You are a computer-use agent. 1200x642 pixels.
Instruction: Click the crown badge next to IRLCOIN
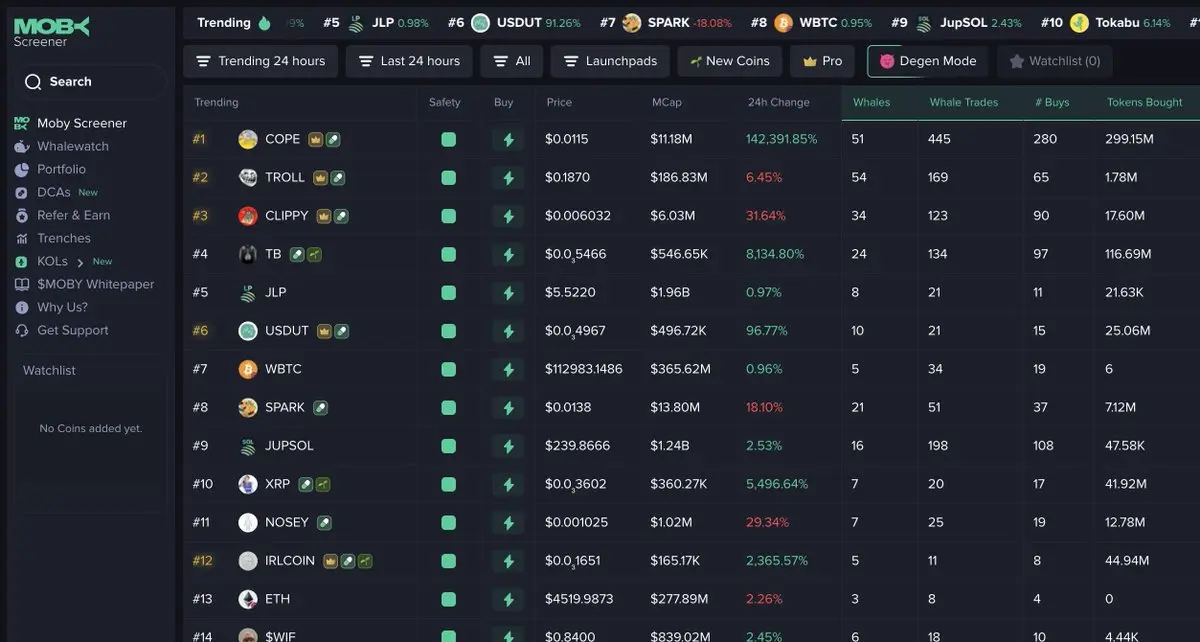click(331, 561)
